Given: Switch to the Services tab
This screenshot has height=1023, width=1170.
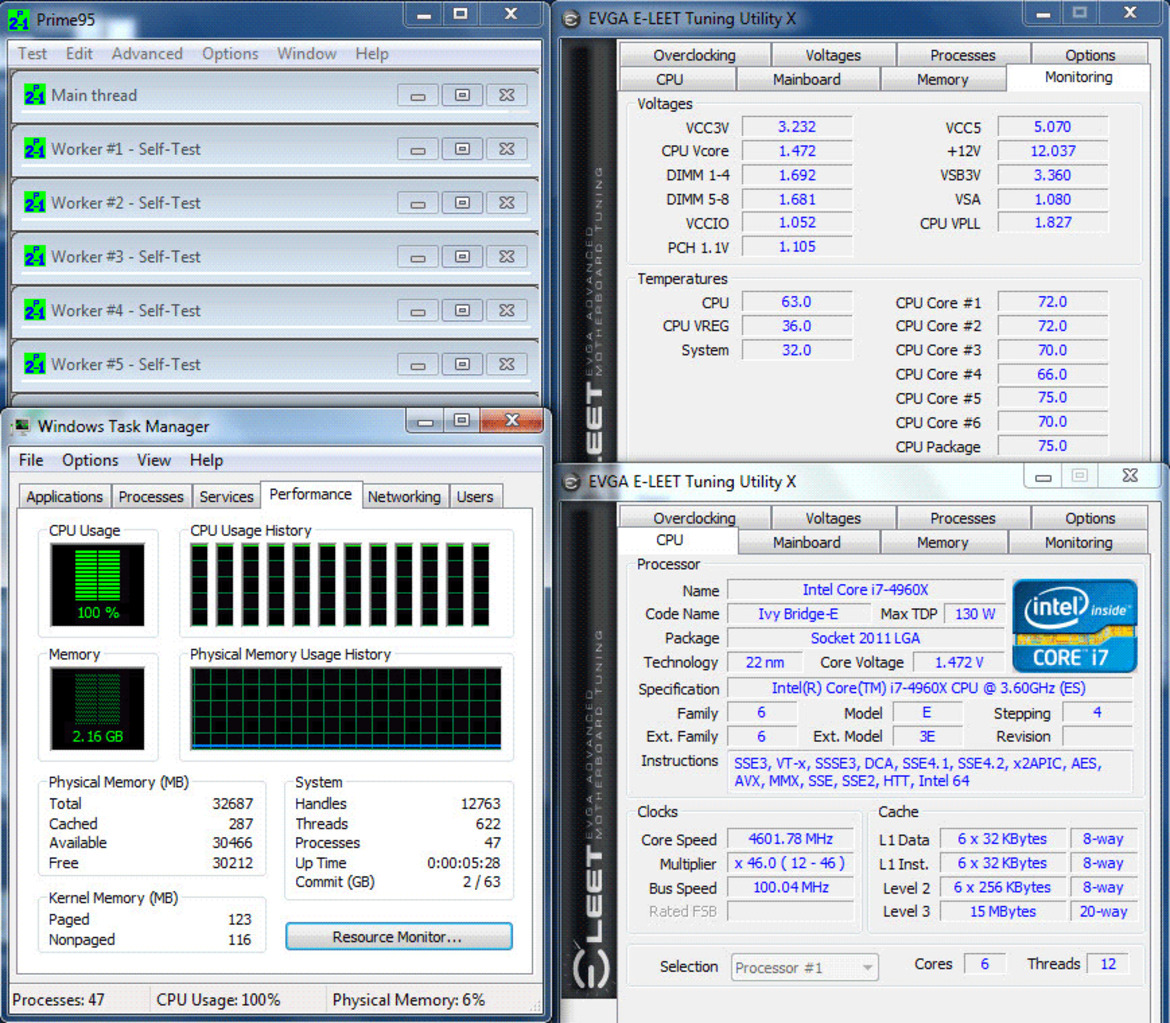Looking at the screenshot, I should pyautogui.click(x=226, y=497).
